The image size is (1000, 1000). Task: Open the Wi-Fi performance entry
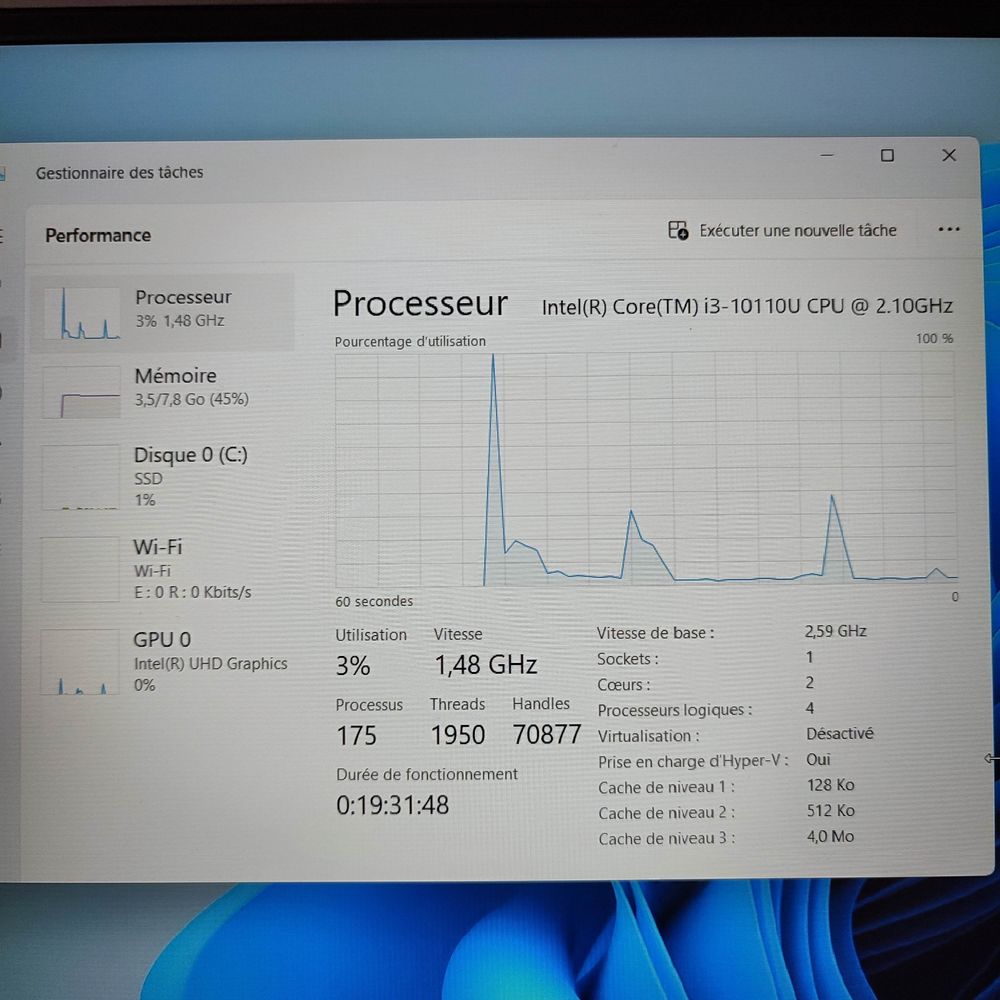(x=163, y=569)
